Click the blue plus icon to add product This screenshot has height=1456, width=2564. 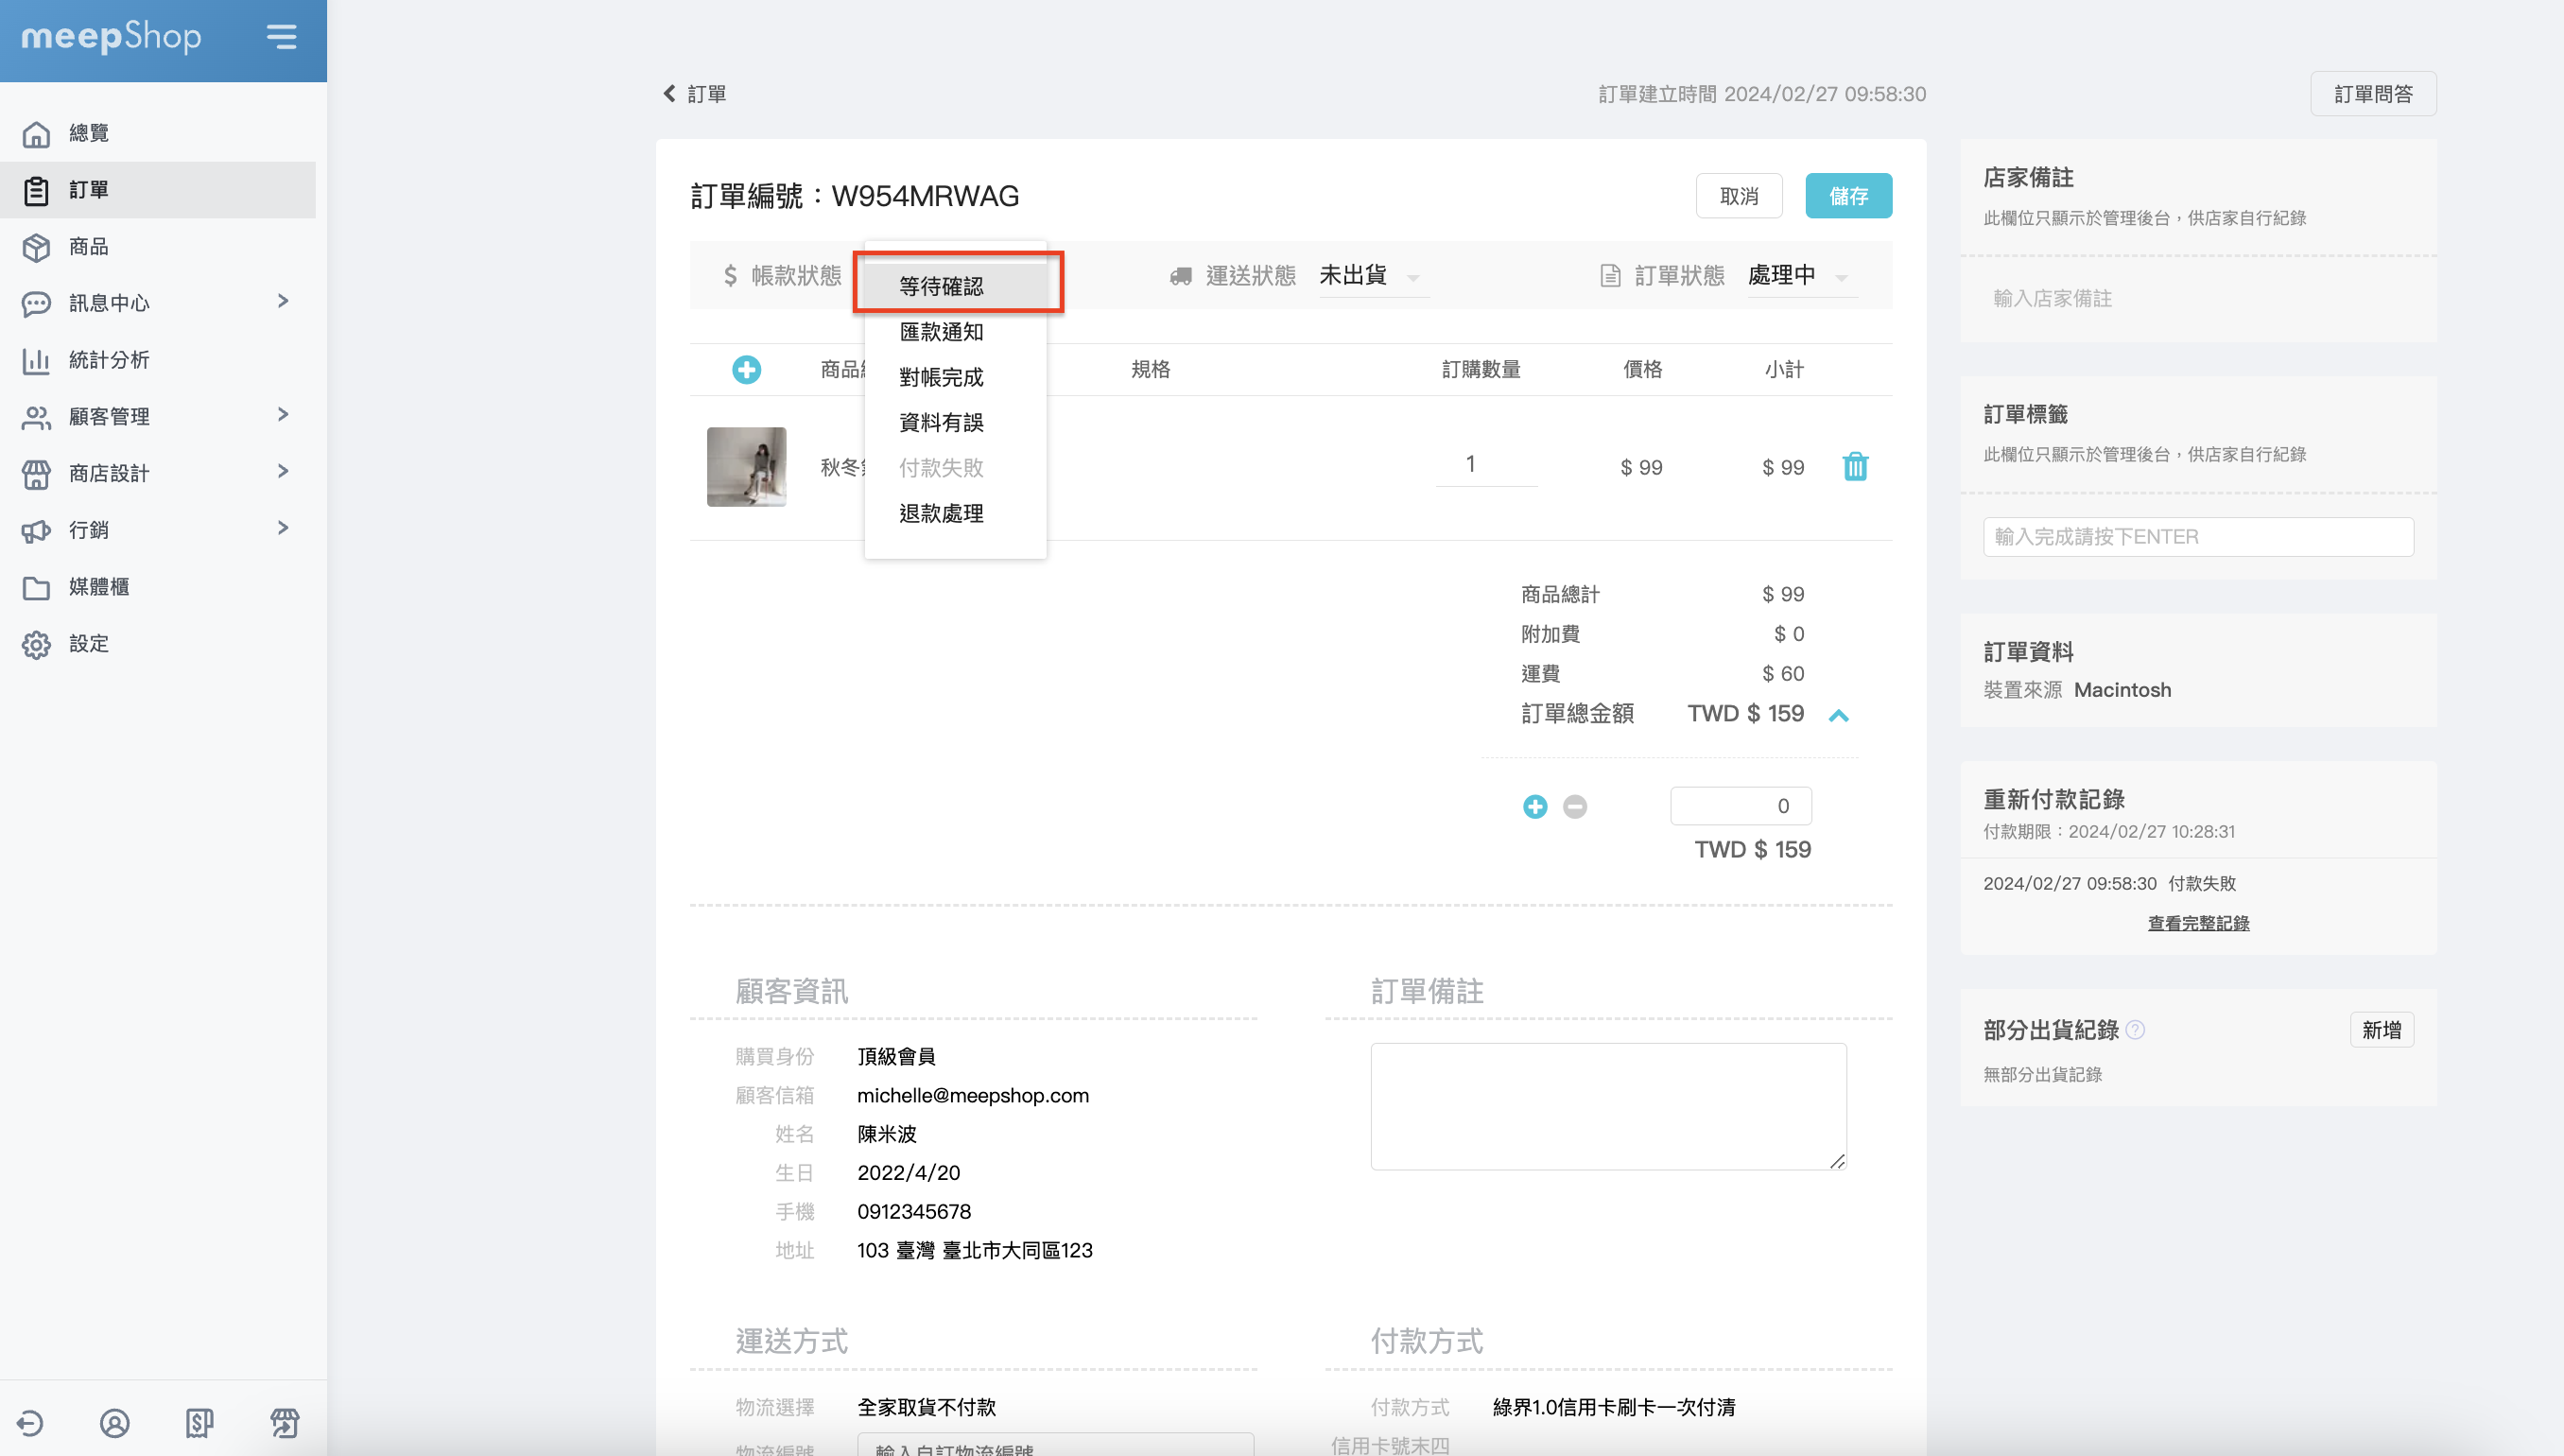746,370
